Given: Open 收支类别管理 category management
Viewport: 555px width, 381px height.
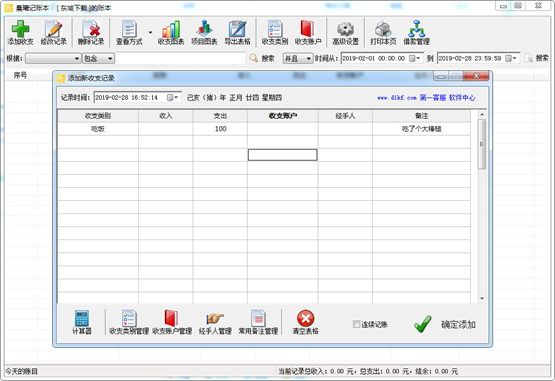Looking at the screenshot, I should click(x=129, y=322).
